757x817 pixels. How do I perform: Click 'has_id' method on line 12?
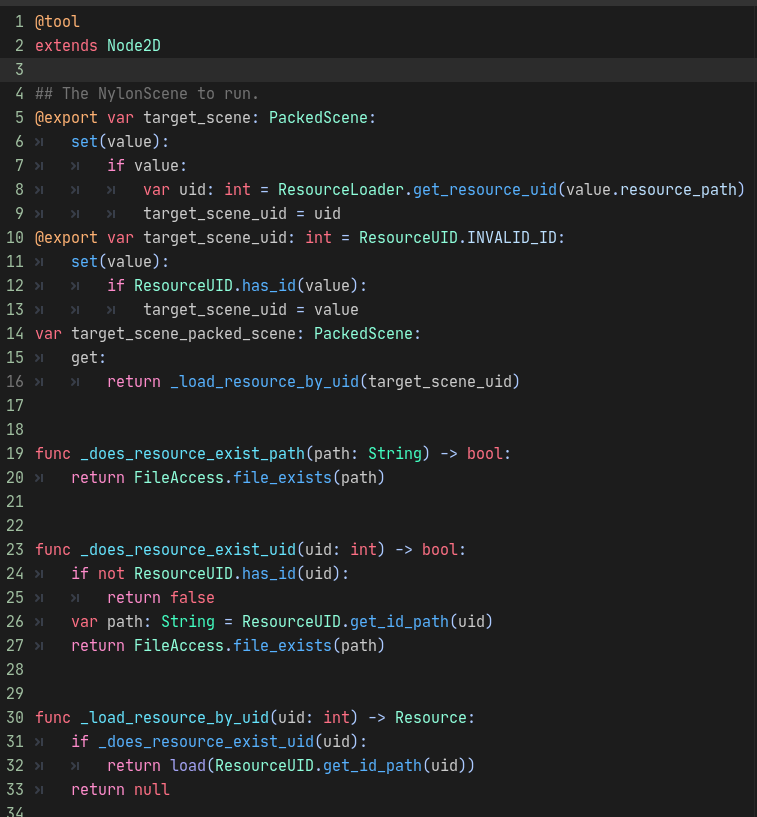click(269, 286)
